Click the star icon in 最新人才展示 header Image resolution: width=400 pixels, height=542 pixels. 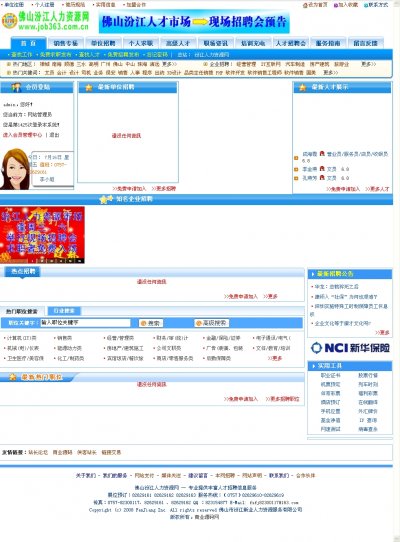coord(303,87)
